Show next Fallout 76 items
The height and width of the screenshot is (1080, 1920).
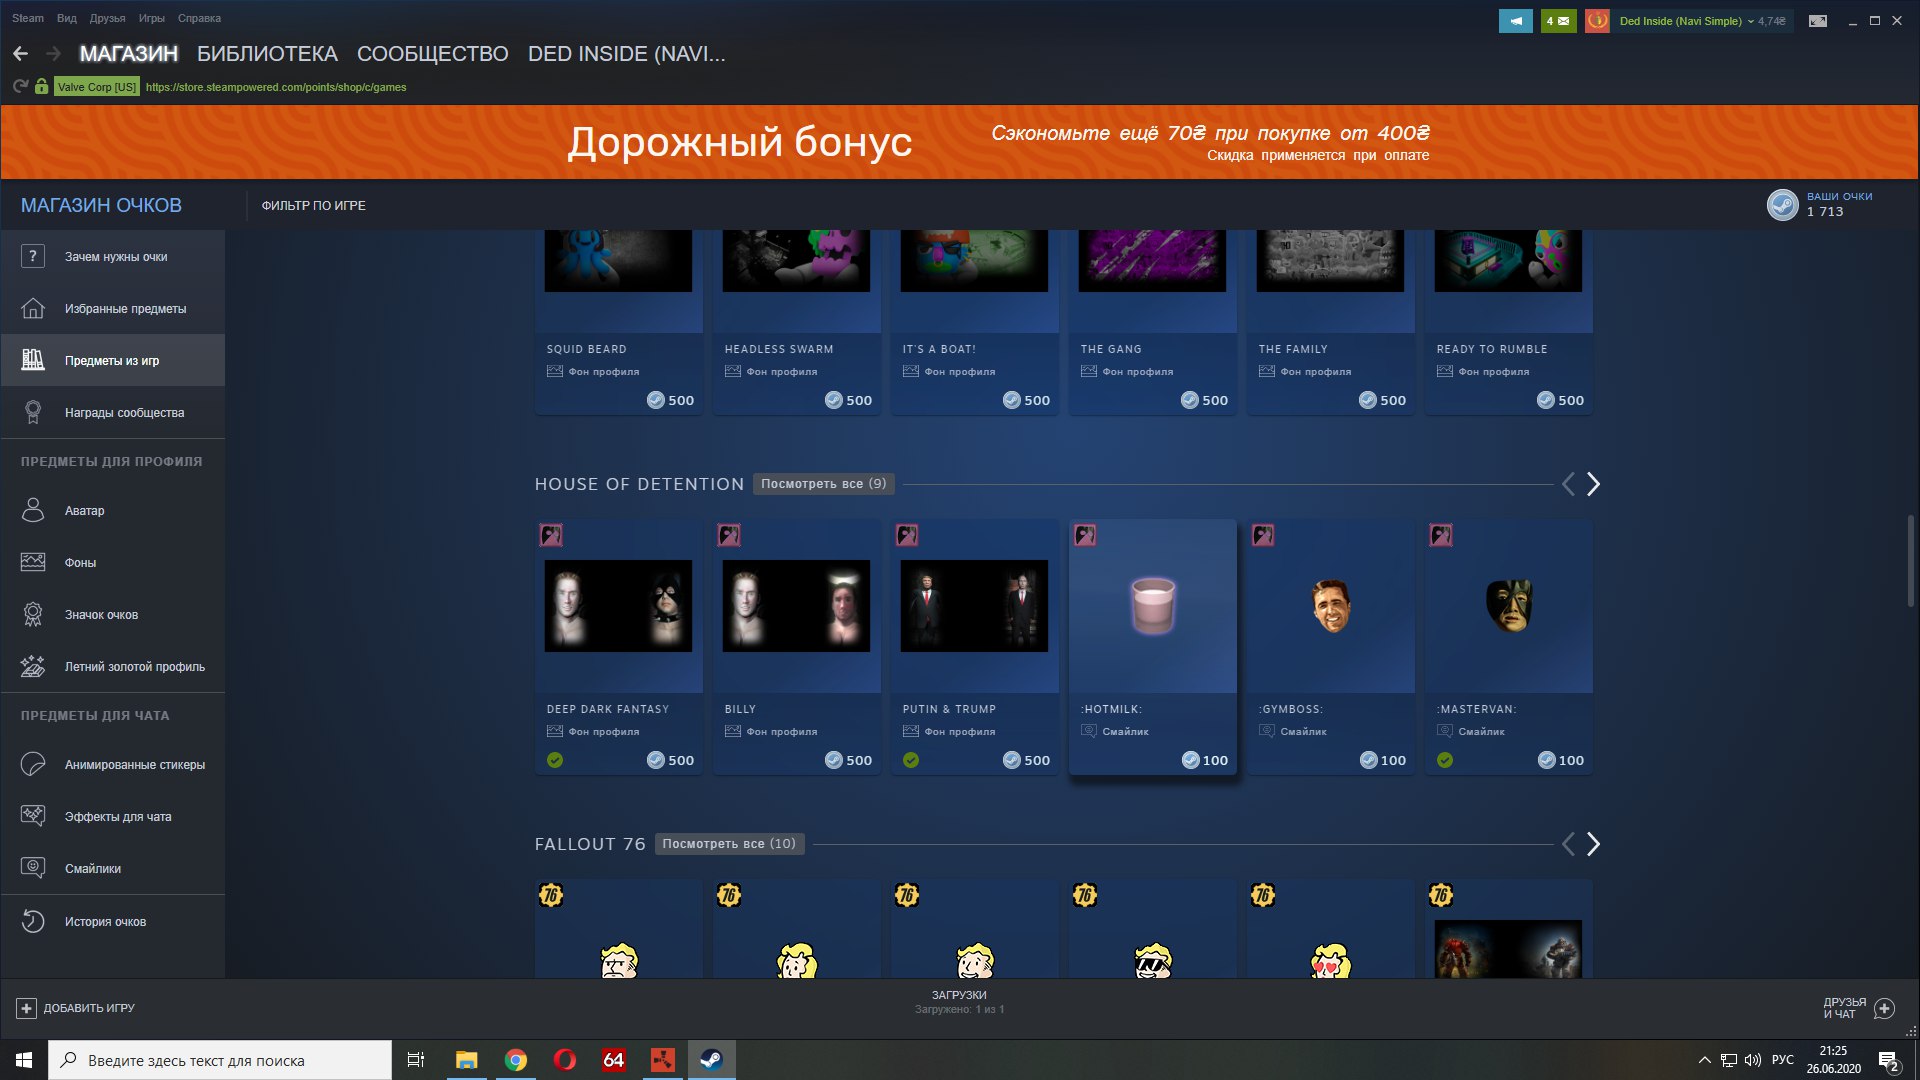tap(1593, 844)
